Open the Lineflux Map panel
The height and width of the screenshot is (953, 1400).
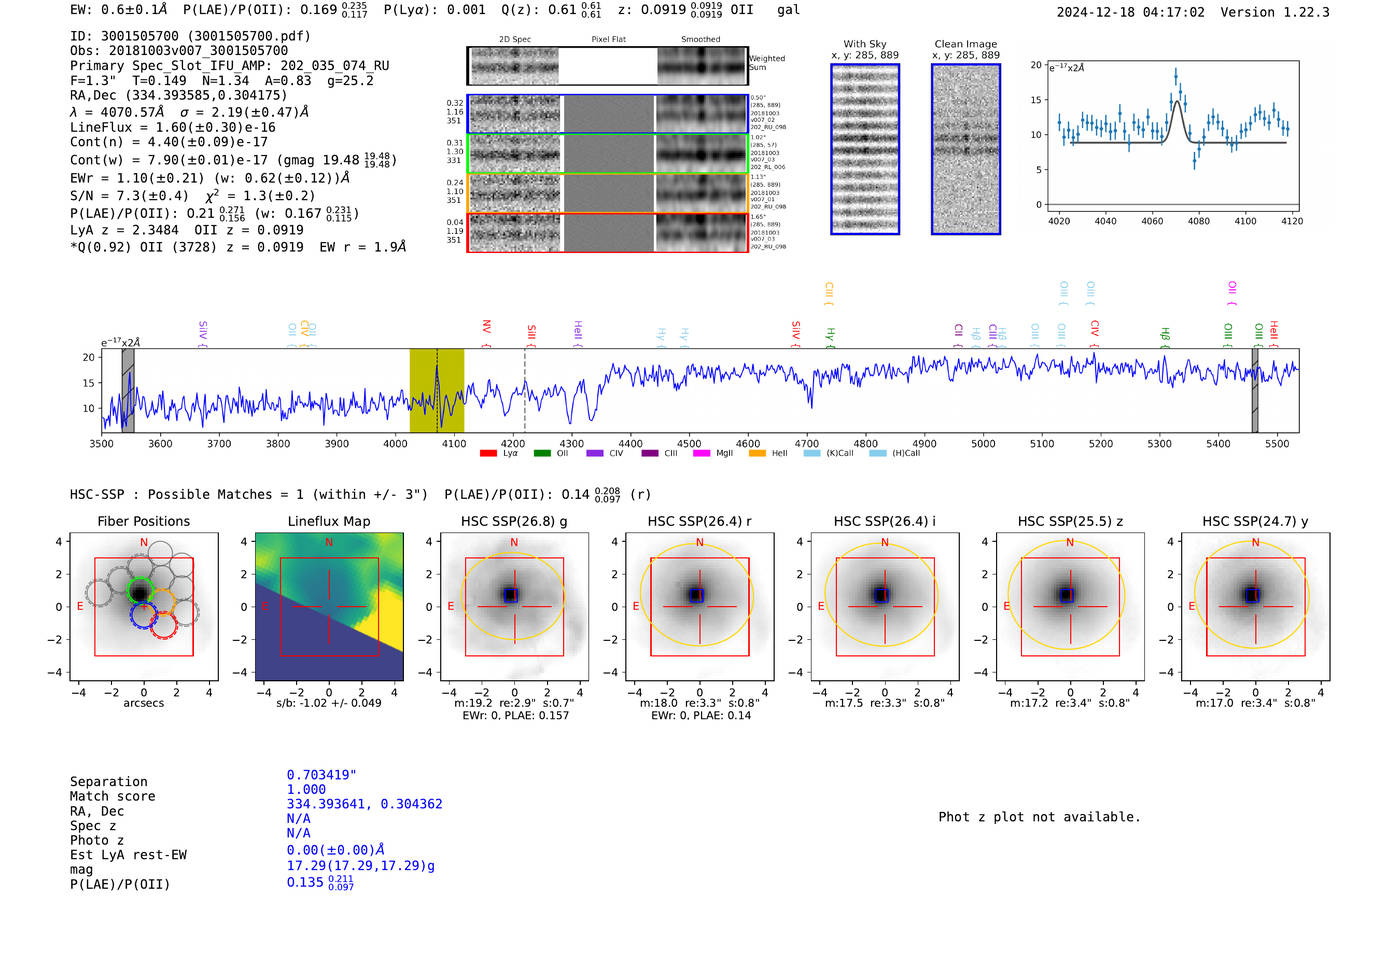329,606
